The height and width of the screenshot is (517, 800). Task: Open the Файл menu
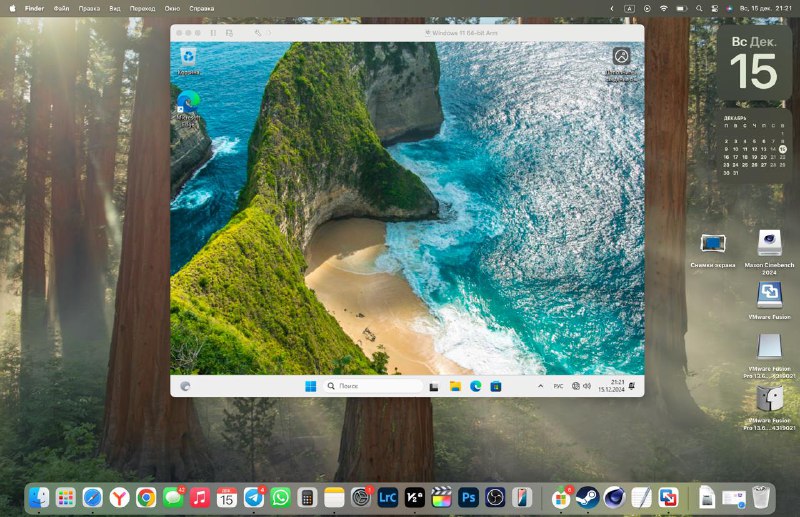tap(61, 8)
